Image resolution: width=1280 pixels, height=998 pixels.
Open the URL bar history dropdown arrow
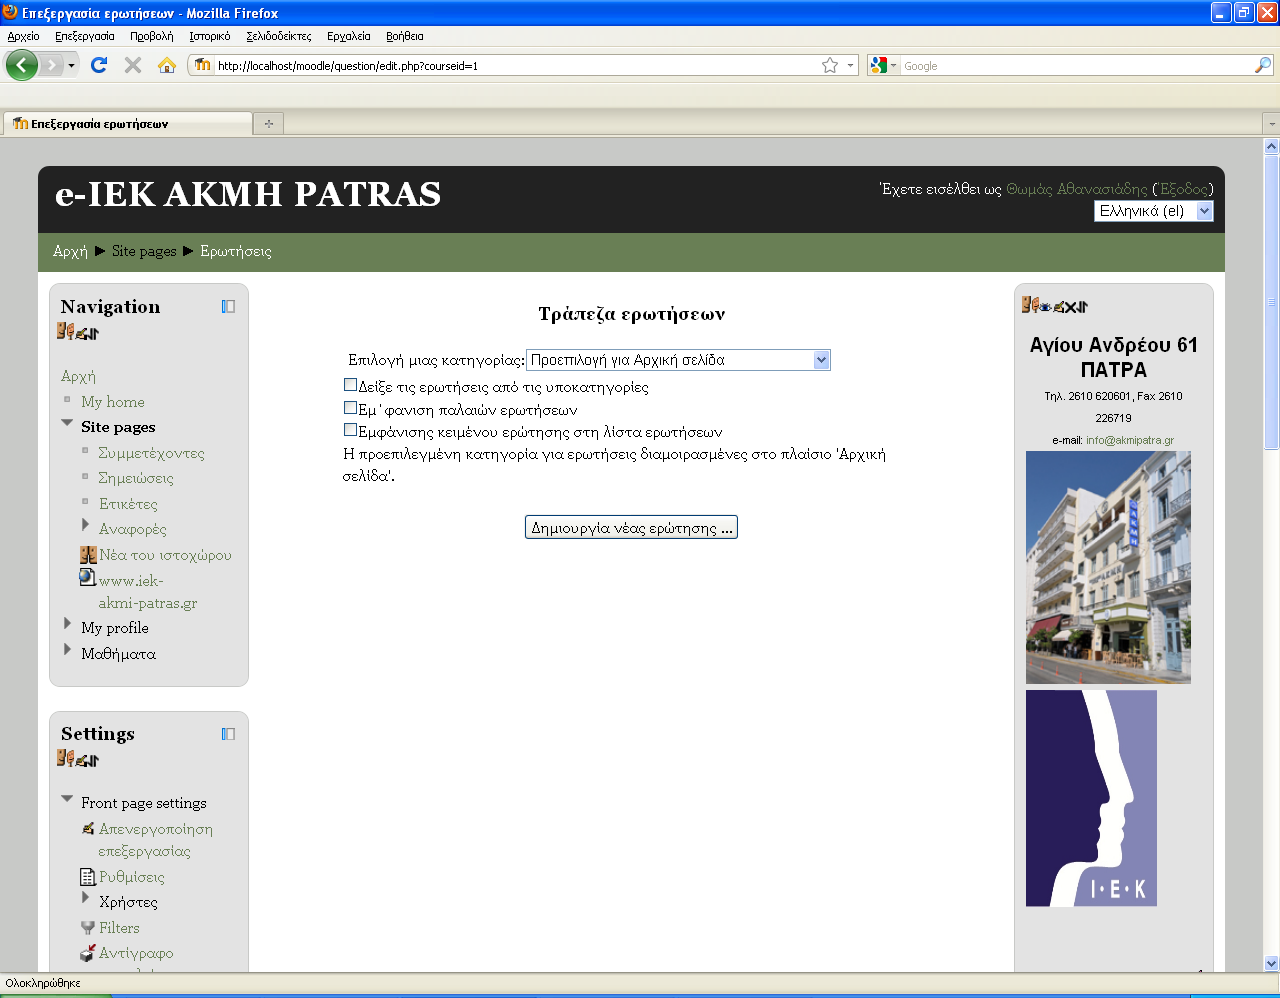(x=850, y=65)
